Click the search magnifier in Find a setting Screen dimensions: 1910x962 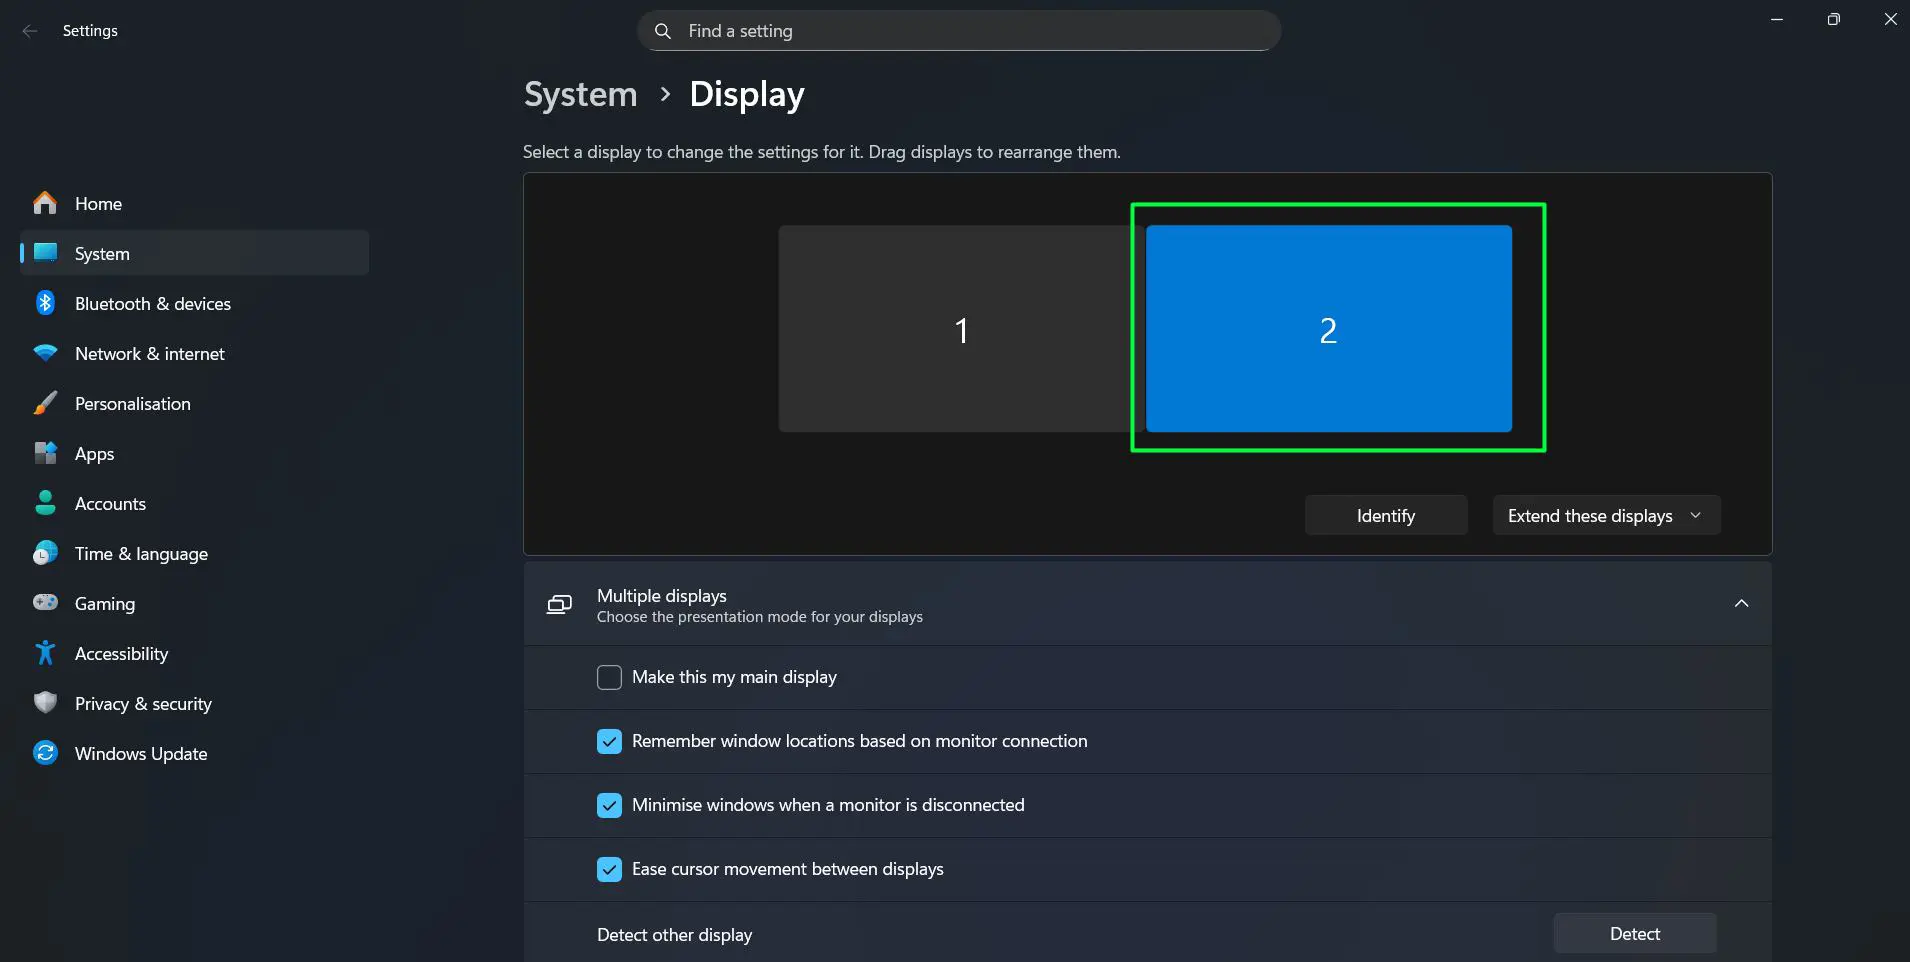click(x=663, y=31)
